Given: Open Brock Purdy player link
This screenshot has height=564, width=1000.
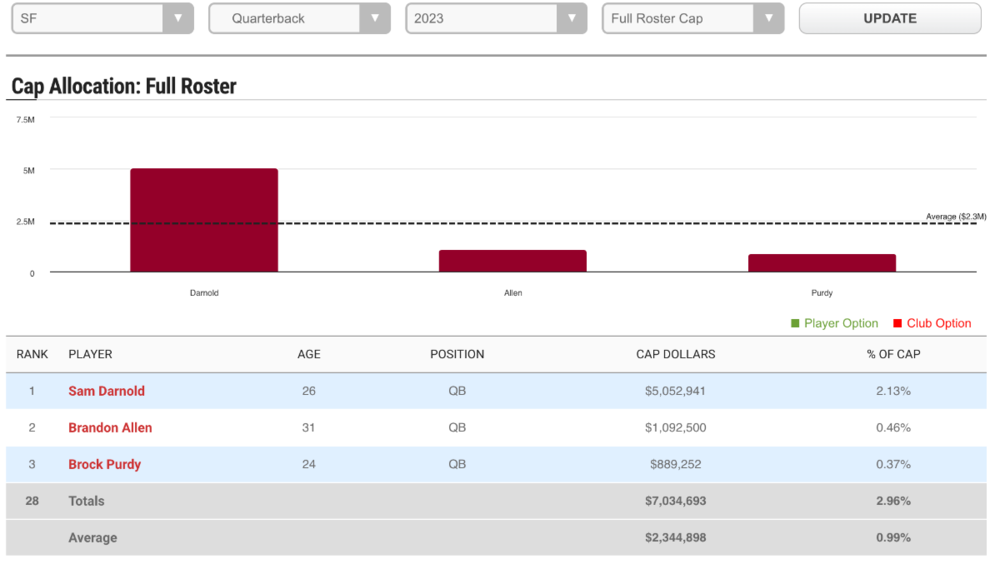Looking at the screenshot, I should tap(104, 465).
